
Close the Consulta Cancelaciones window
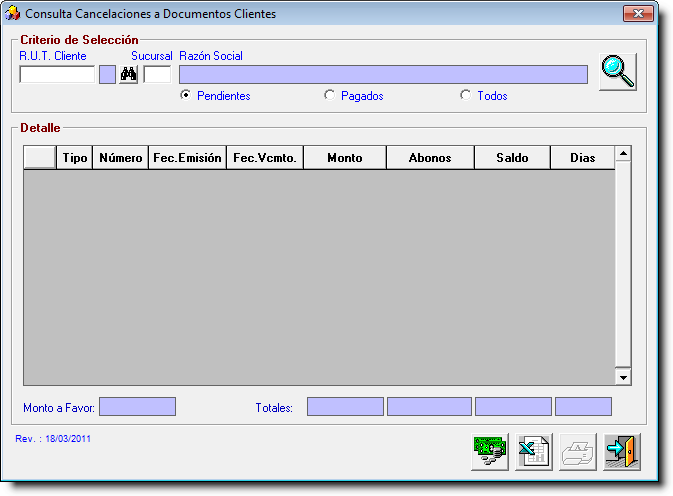click(x=638, y=13)
